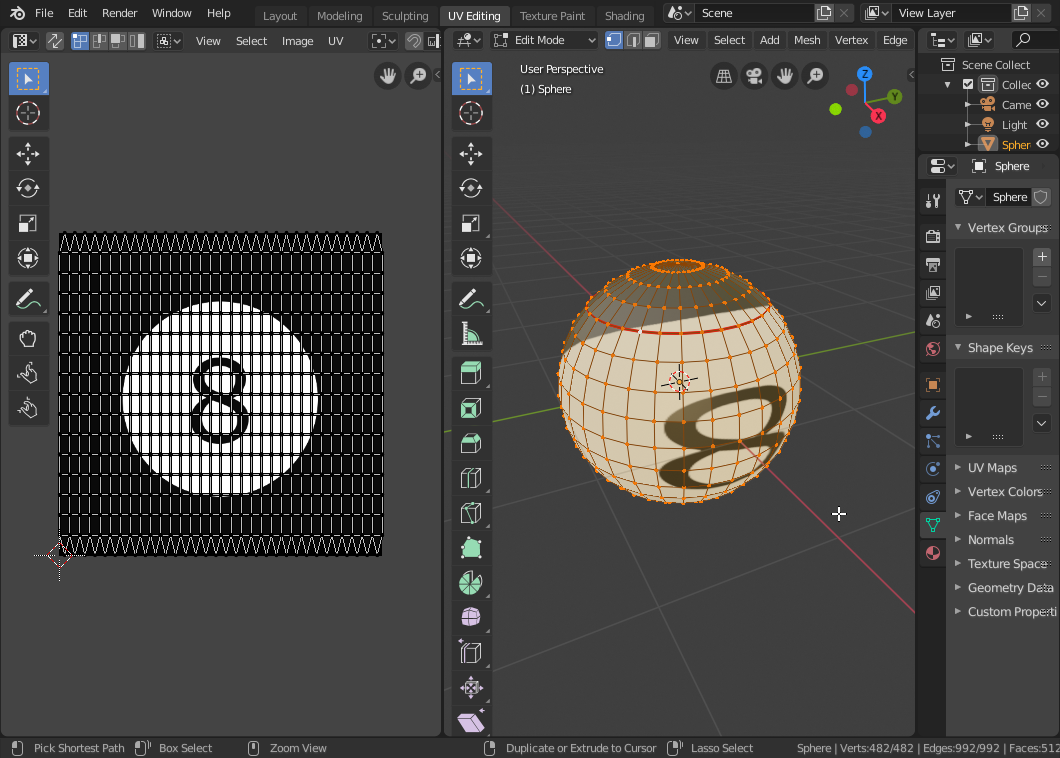Open the pivot point dropdown in UV editor
Screen dimensions: 1060x758
pos(383,41)
